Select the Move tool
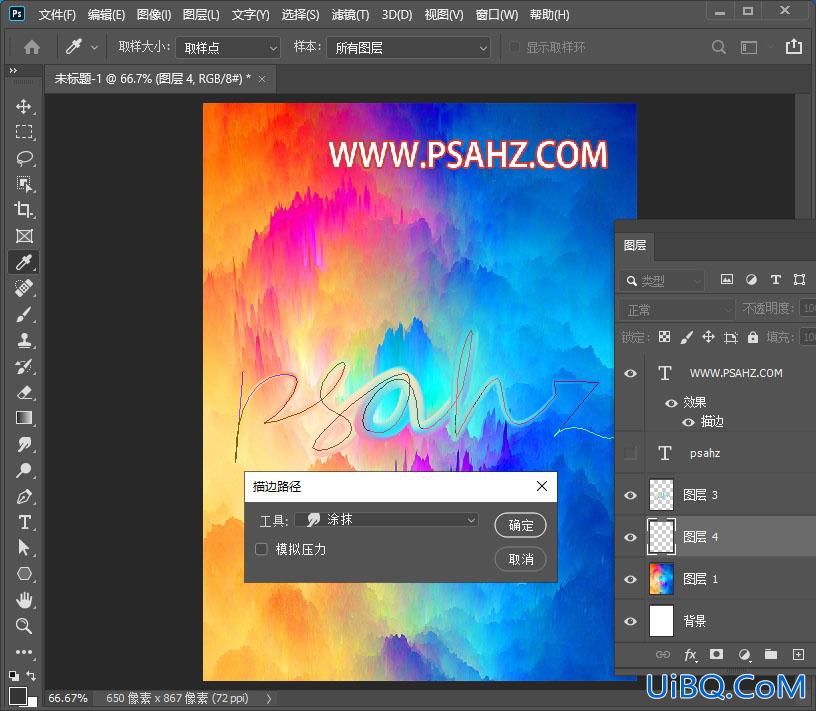Image resolution: width=816 pixels, height=711 pixels. pos(23,106)
